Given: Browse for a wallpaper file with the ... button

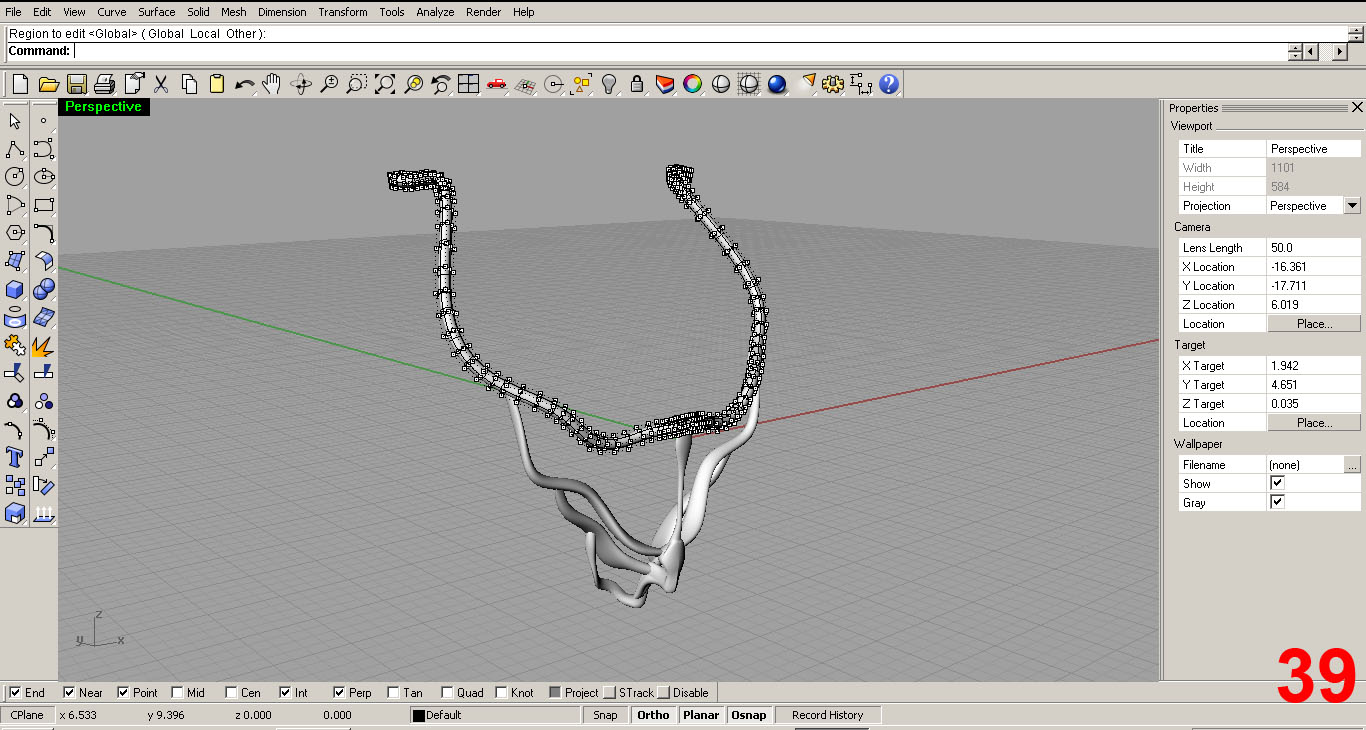Looking at the screenshot, I should point(1352,465).
